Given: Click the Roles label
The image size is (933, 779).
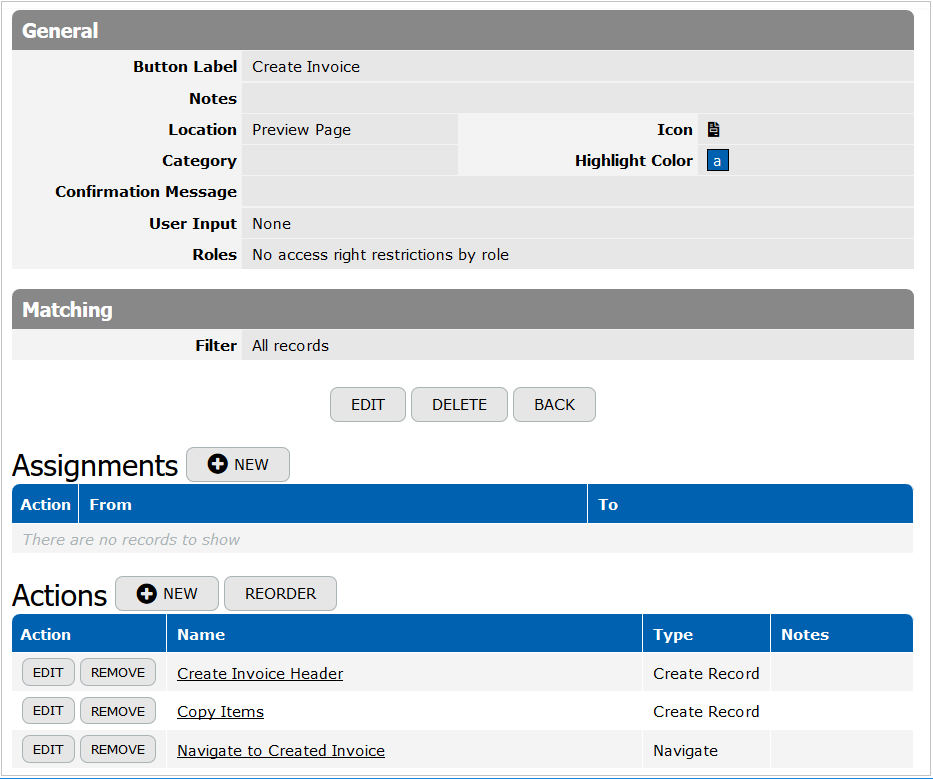Looking at the screenshot, I should click(x=214, y=255).
